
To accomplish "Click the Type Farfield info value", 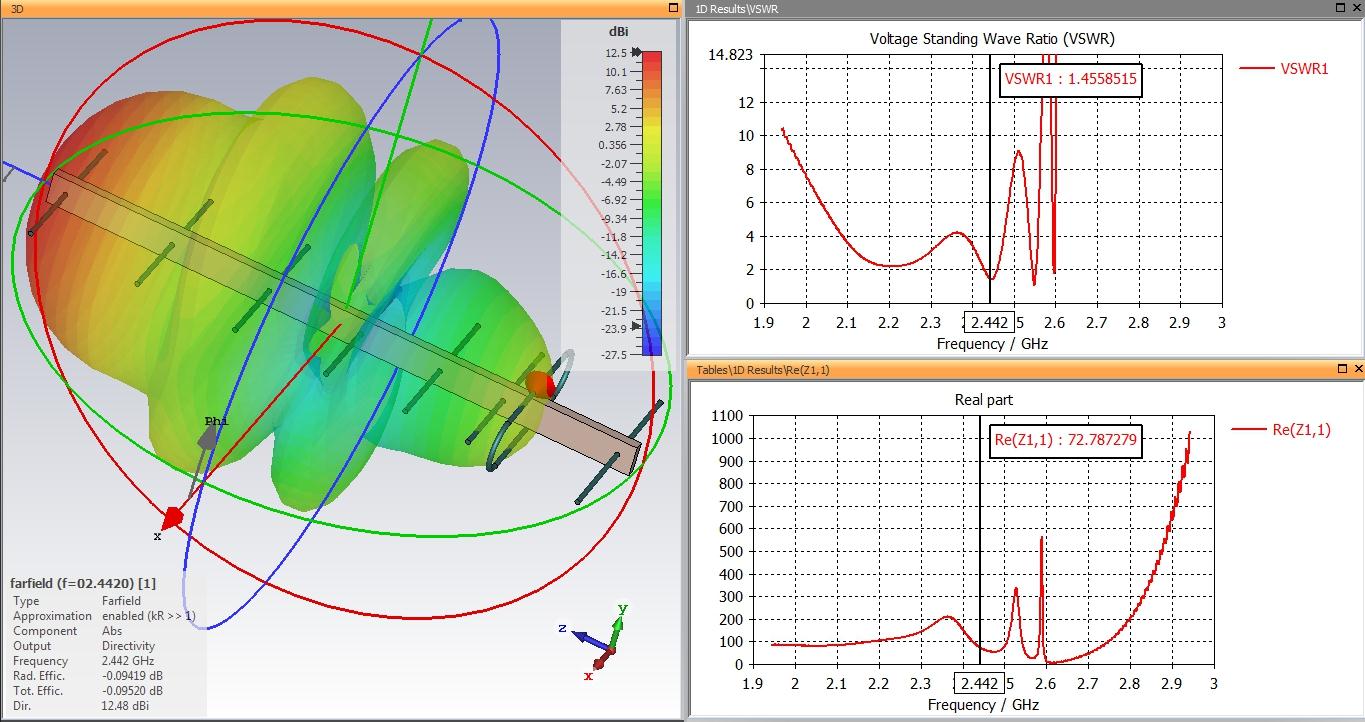I will click(x=122, y=601).
